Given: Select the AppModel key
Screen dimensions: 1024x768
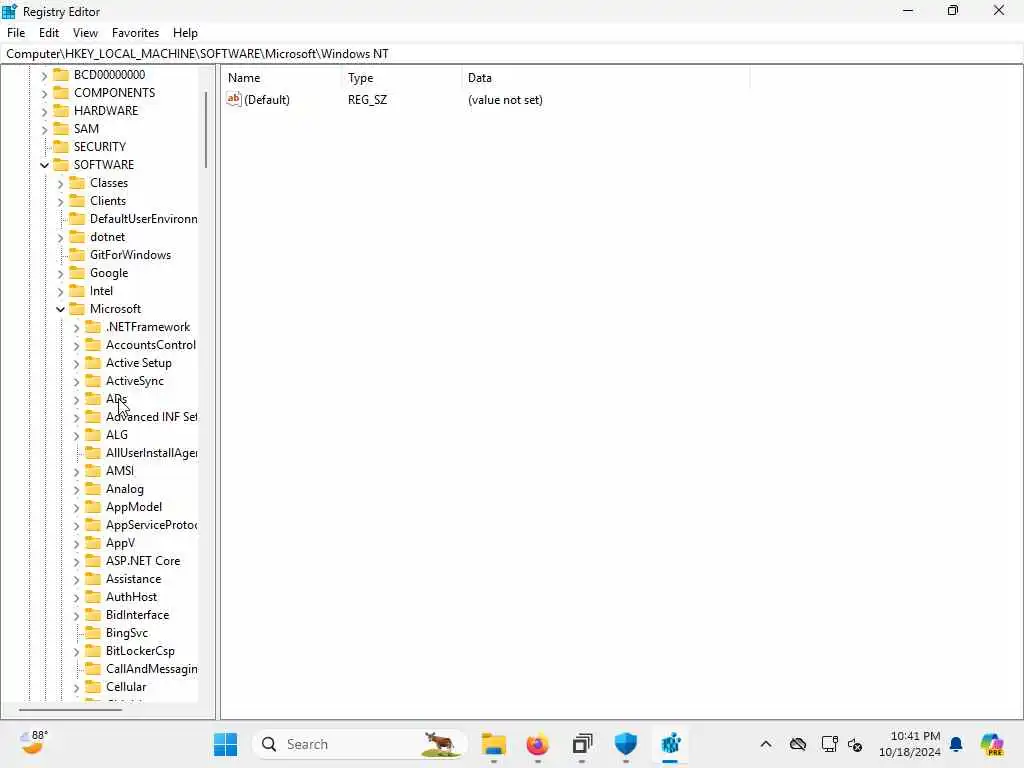Looking at the screenshot, I should [134, 507].
